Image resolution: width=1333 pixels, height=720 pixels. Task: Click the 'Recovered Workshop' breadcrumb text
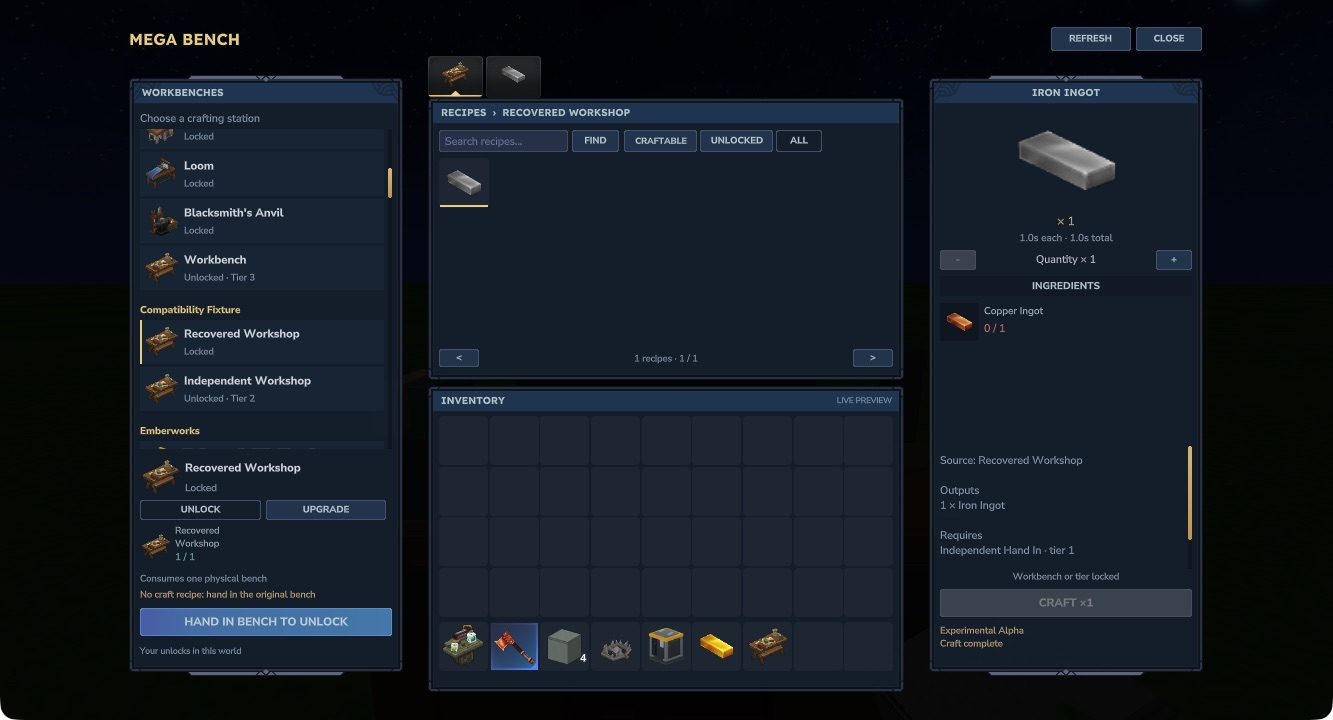coord(566,113)
